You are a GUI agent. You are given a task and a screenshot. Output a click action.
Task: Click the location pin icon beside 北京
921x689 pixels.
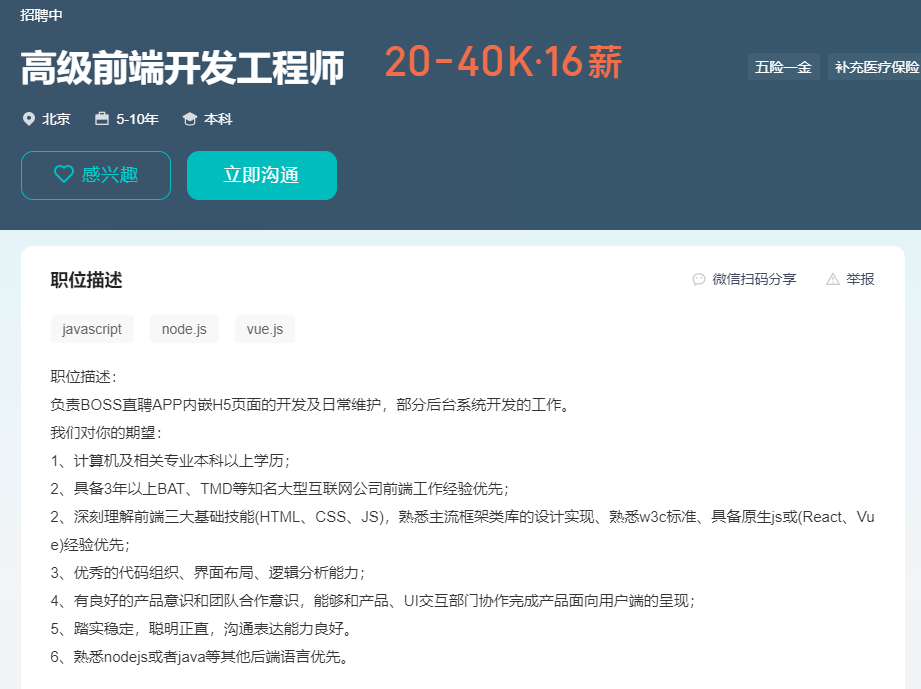tap(31, 119)
